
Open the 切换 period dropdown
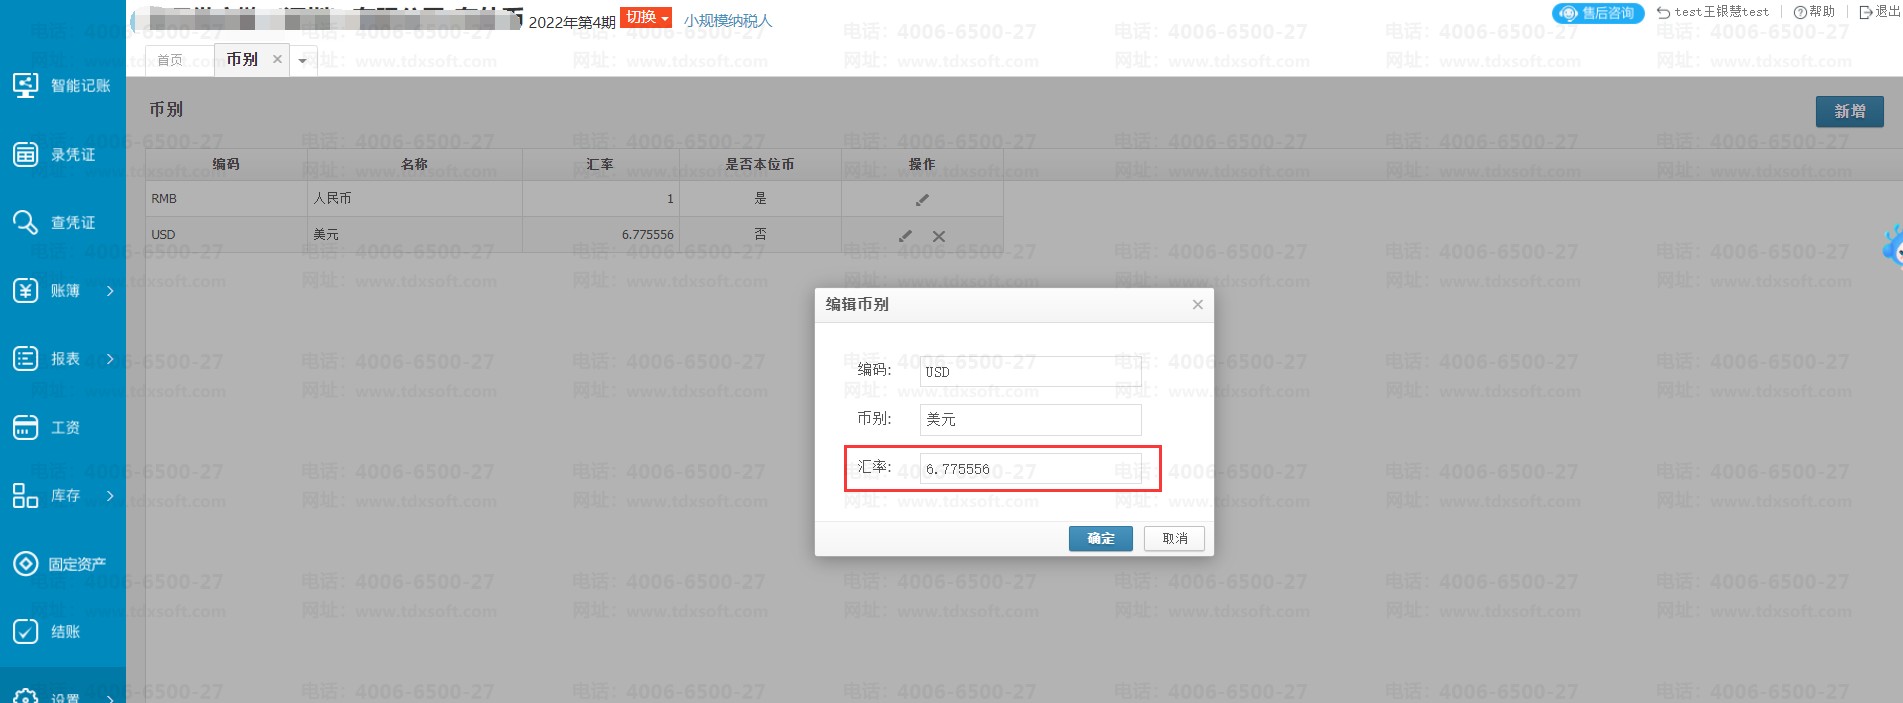pos(646,17)
